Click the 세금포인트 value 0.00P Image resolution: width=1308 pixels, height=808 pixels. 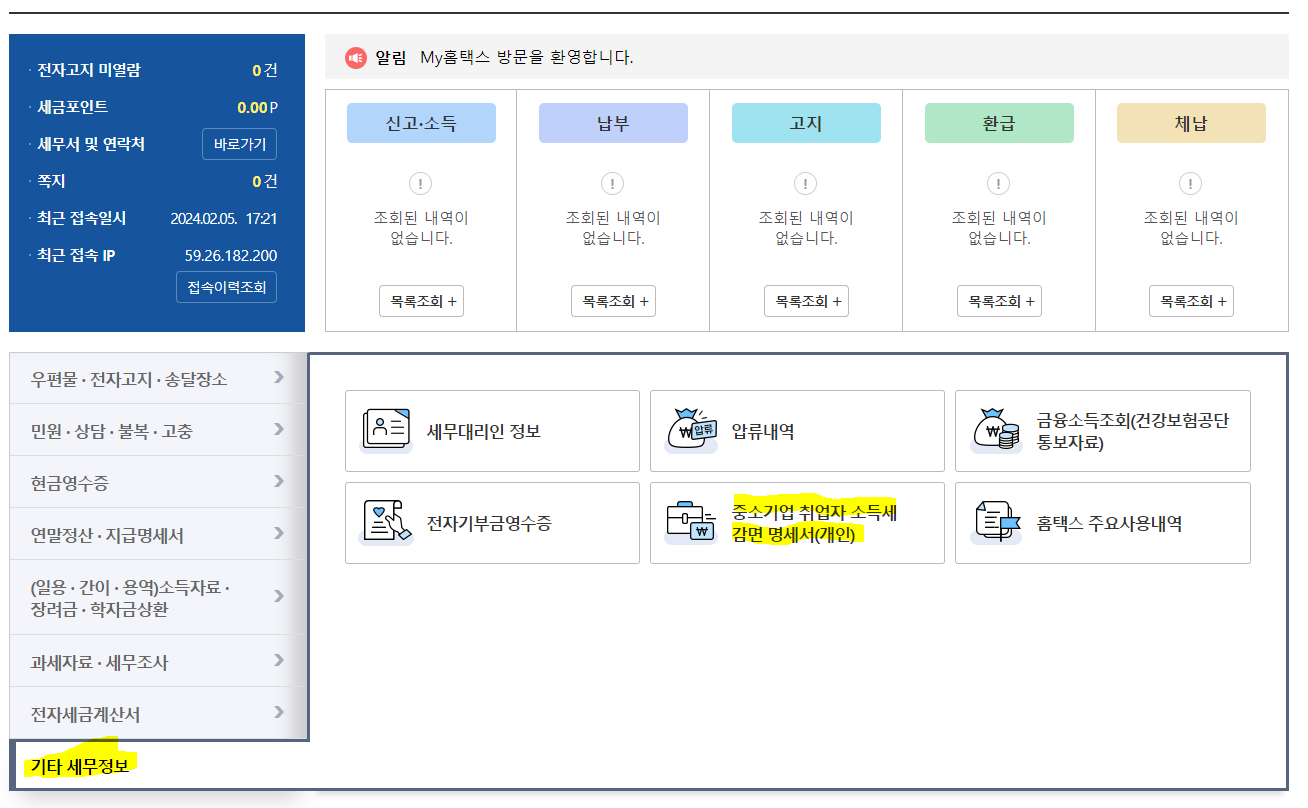[x=258, y=107]
